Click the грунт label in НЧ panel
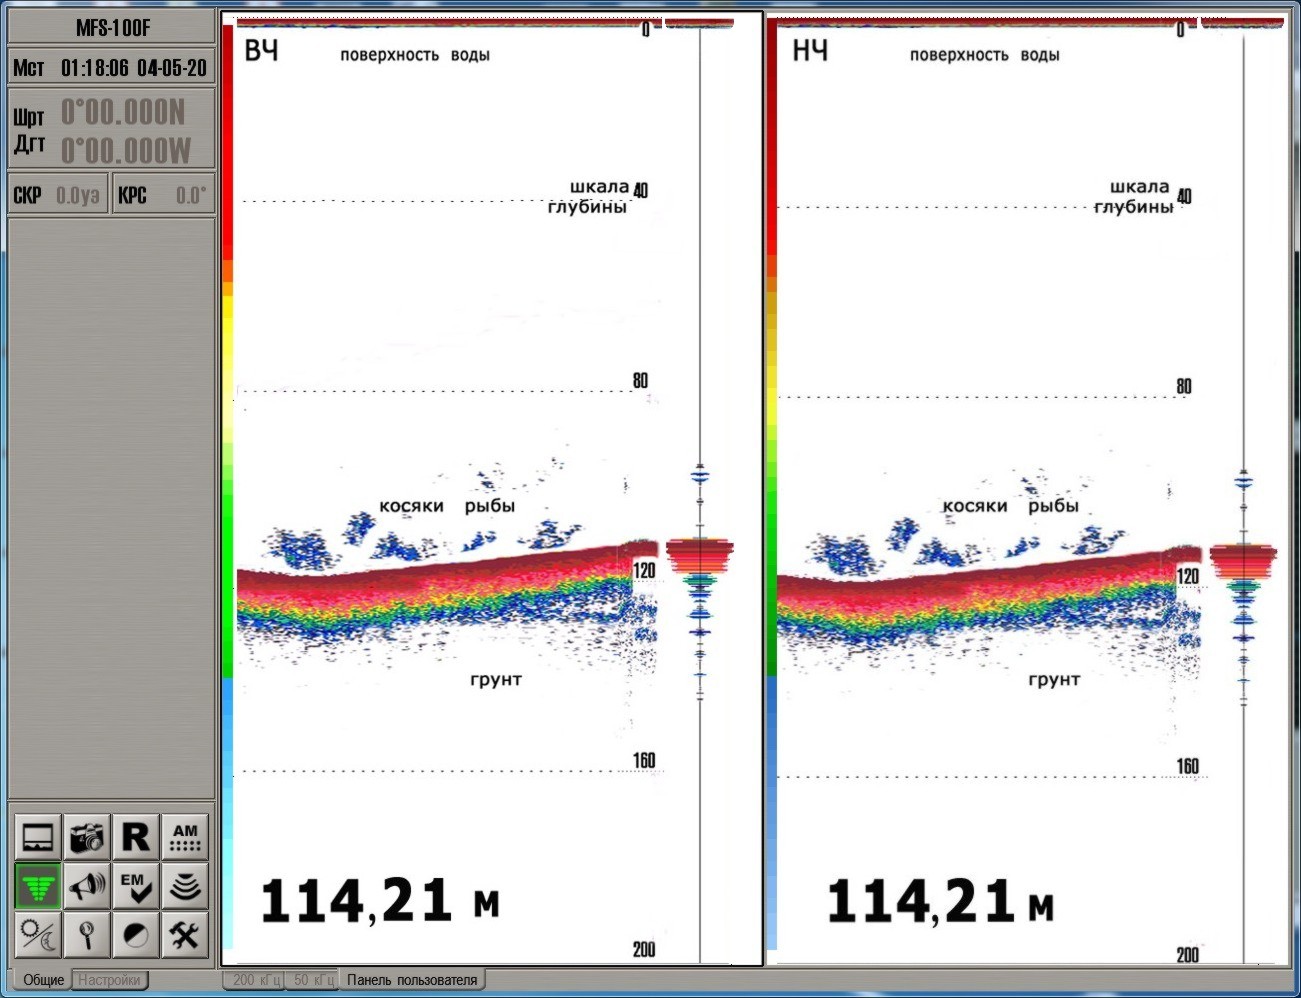This screenshot has width=1301, height=998. [1054, 680]
